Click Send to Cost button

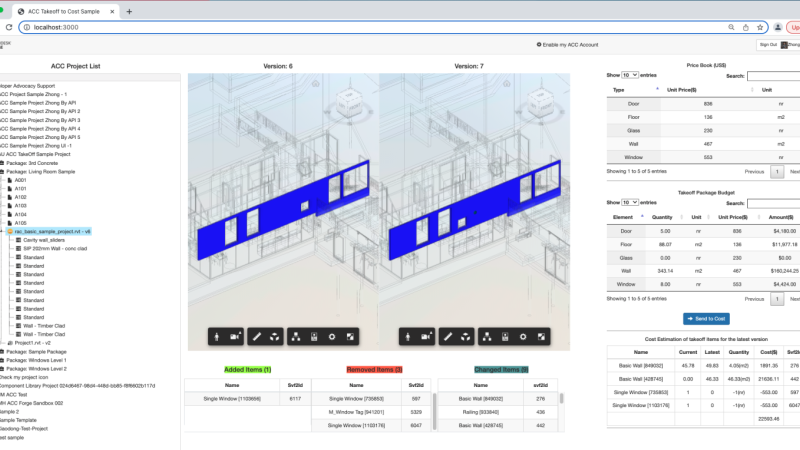pos(706,319)
